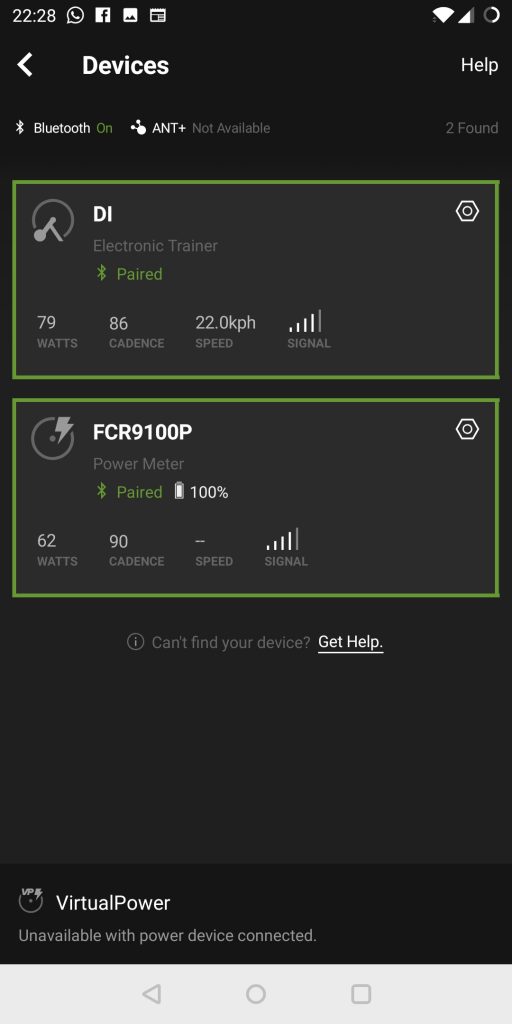The image size is (512, 1024).
Task: Tap the power meter lightning icon
Action: pos(53,439)
